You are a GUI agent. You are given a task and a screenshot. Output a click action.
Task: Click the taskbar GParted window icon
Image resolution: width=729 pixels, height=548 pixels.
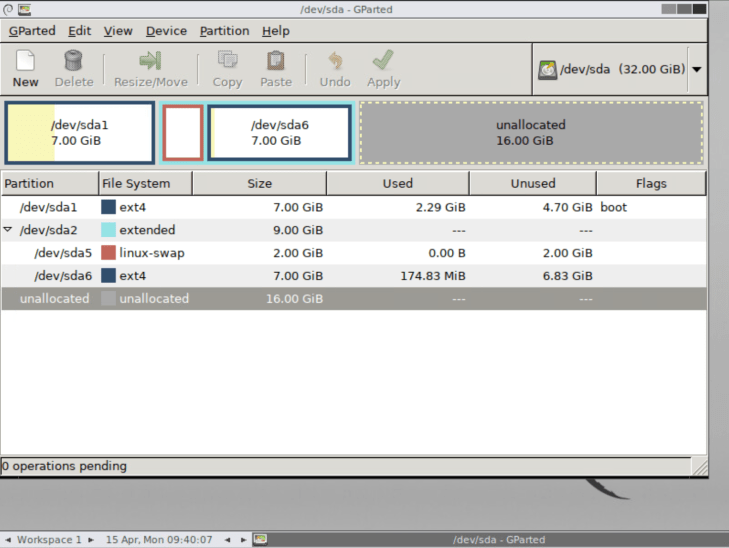[x=260, y=539]
